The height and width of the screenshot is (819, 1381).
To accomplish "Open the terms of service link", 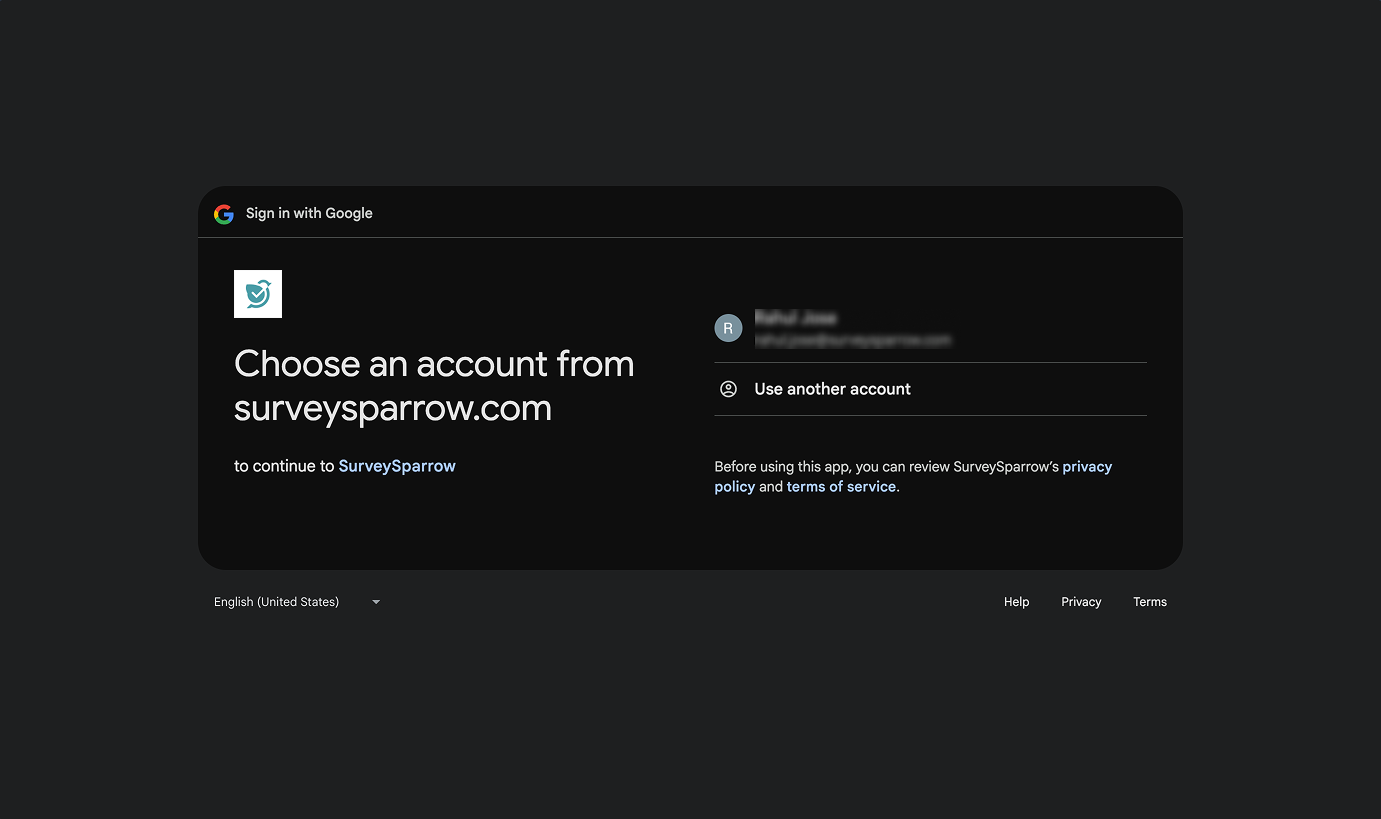I will [841, 487].
